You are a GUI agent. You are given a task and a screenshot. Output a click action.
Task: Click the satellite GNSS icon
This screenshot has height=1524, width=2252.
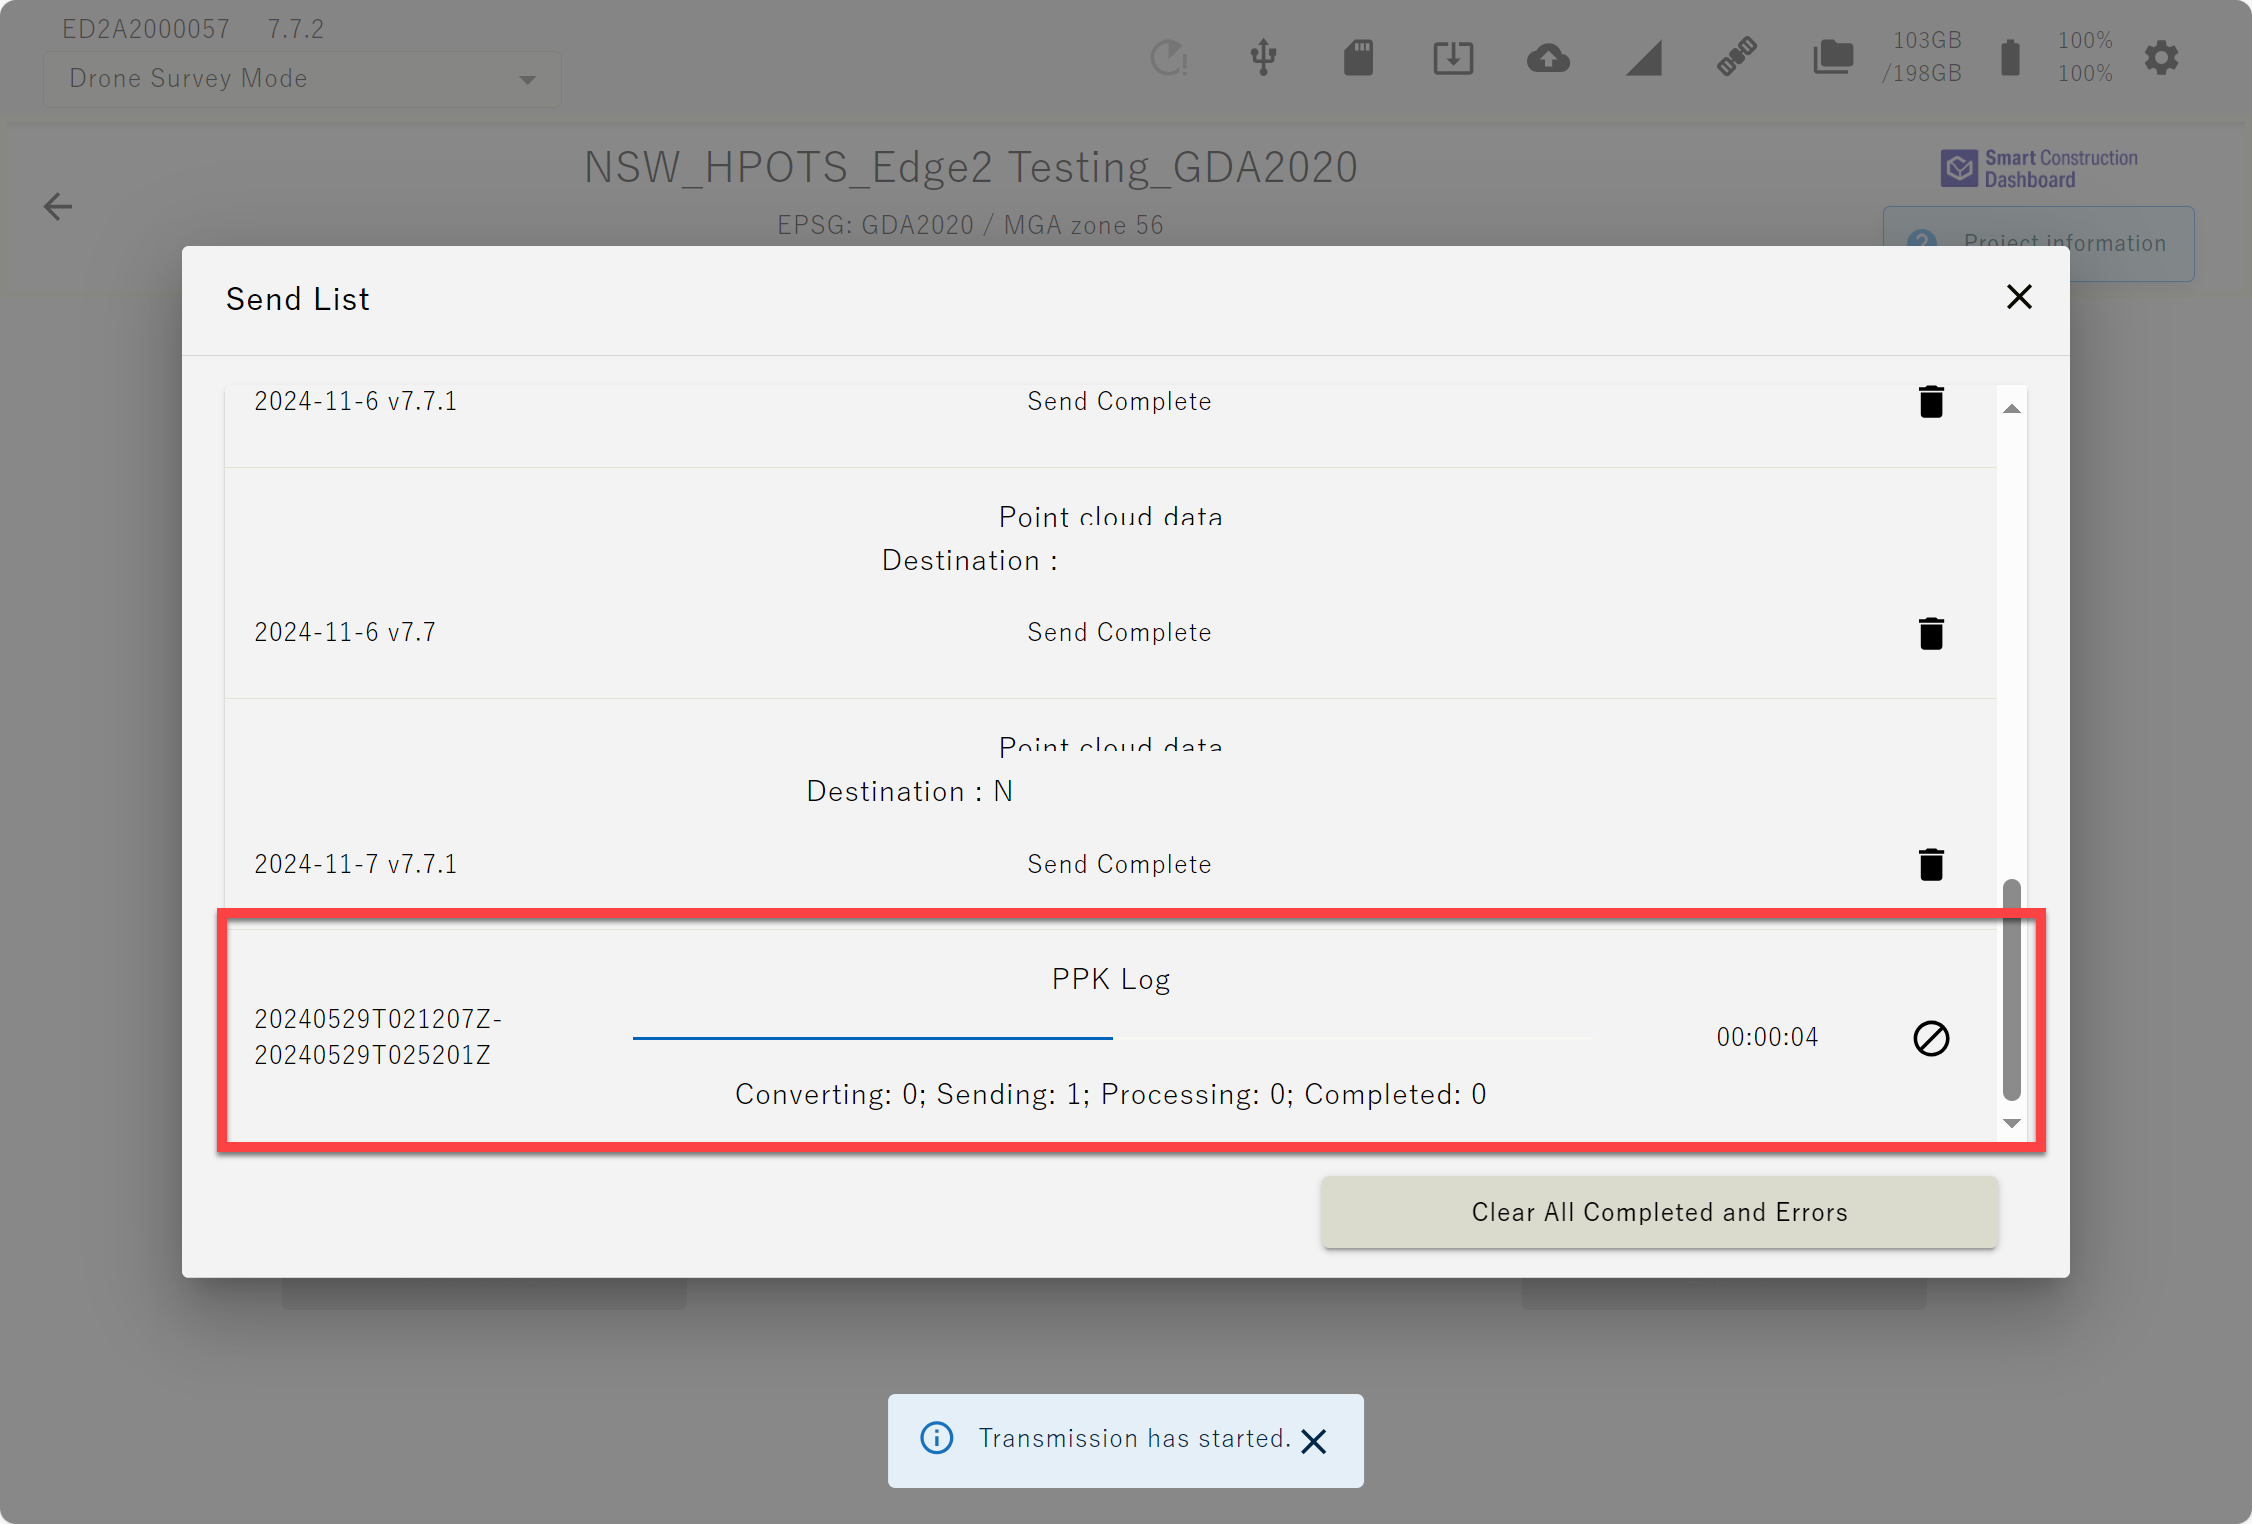click(x=1737, y=57)
